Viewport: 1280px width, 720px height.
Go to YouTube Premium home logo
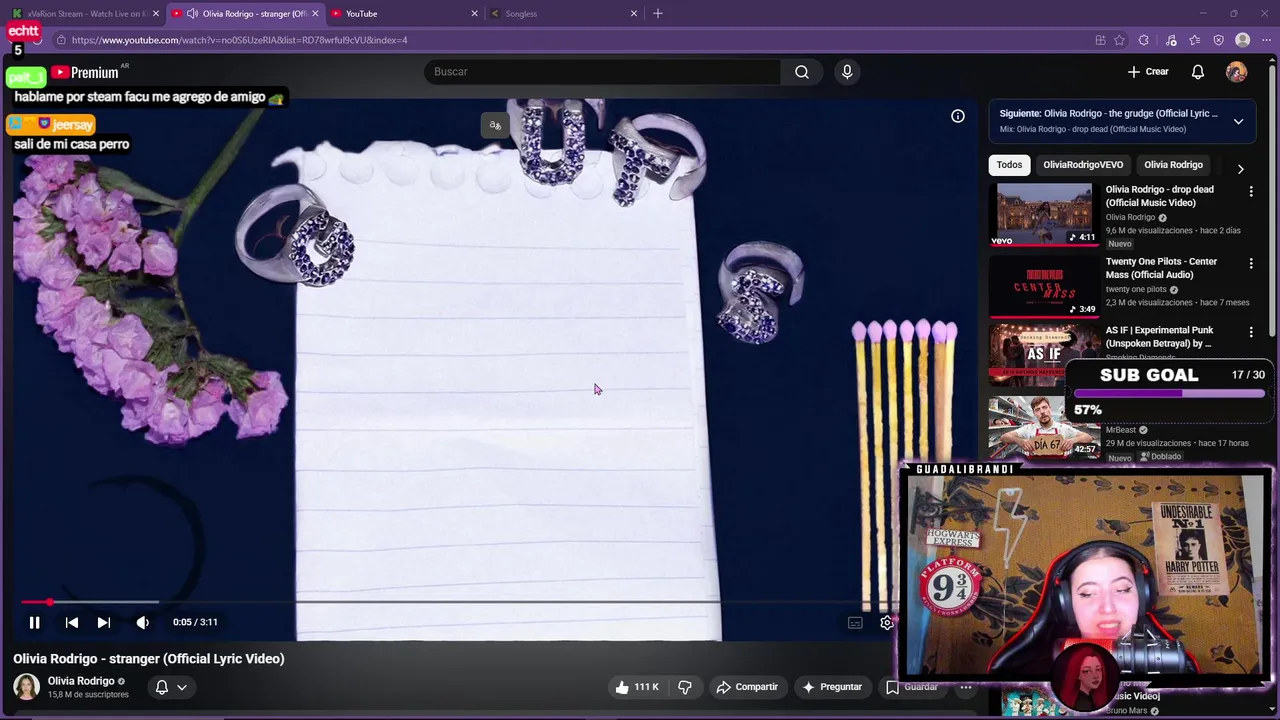86,72
